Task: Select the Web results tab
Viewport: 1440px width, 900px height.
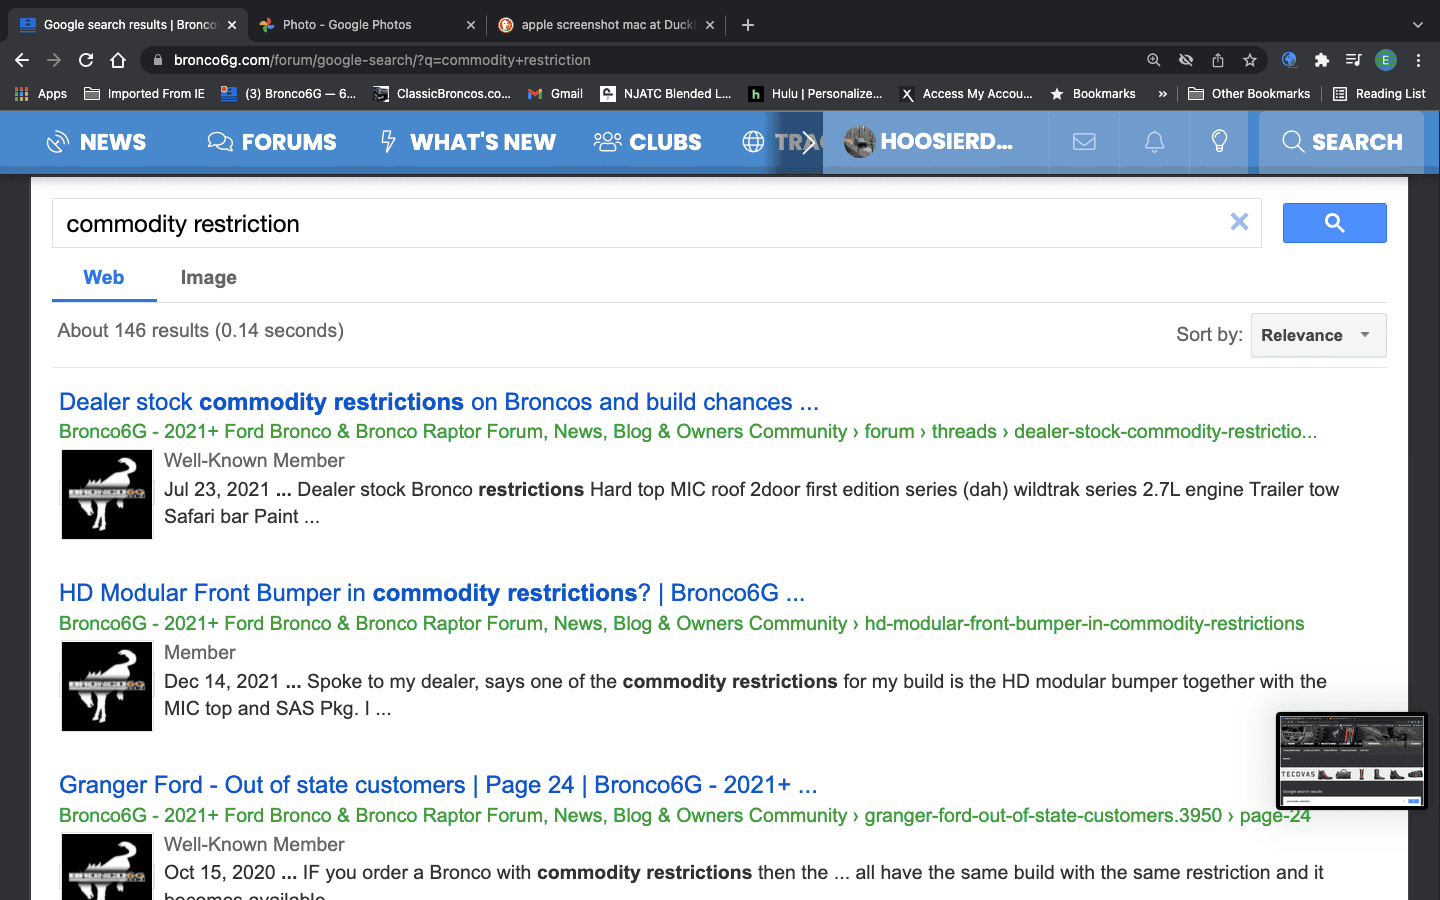Action: 104,278
